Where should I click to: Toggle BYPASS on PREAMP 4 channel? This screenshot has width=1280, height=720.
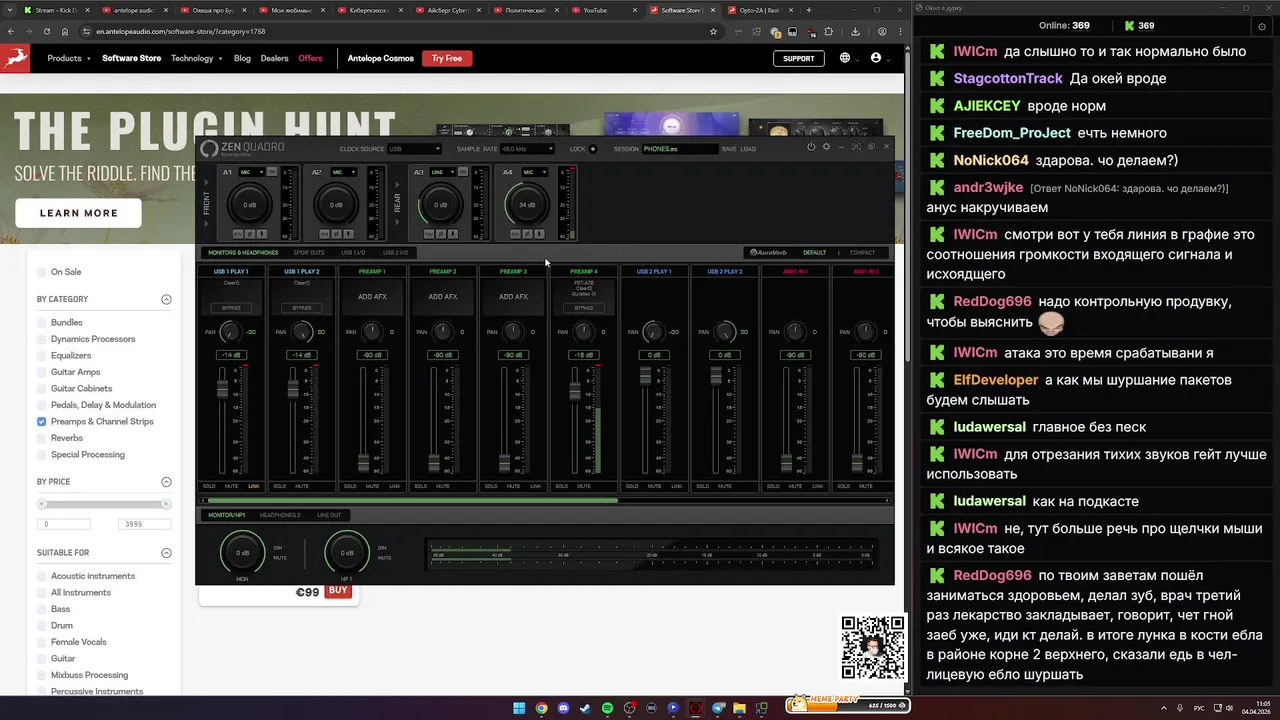point(583,308)
